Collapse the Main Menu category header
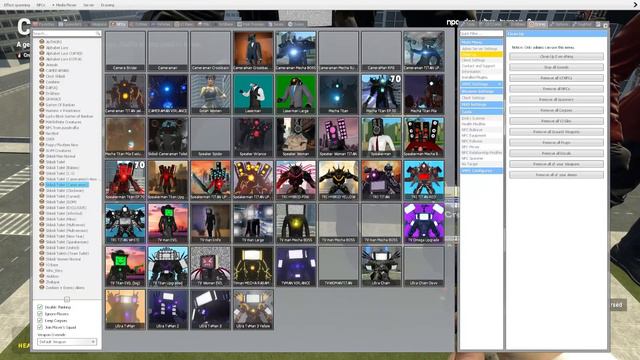The height and width of the screenshot is (360, 640). point(481,42)
